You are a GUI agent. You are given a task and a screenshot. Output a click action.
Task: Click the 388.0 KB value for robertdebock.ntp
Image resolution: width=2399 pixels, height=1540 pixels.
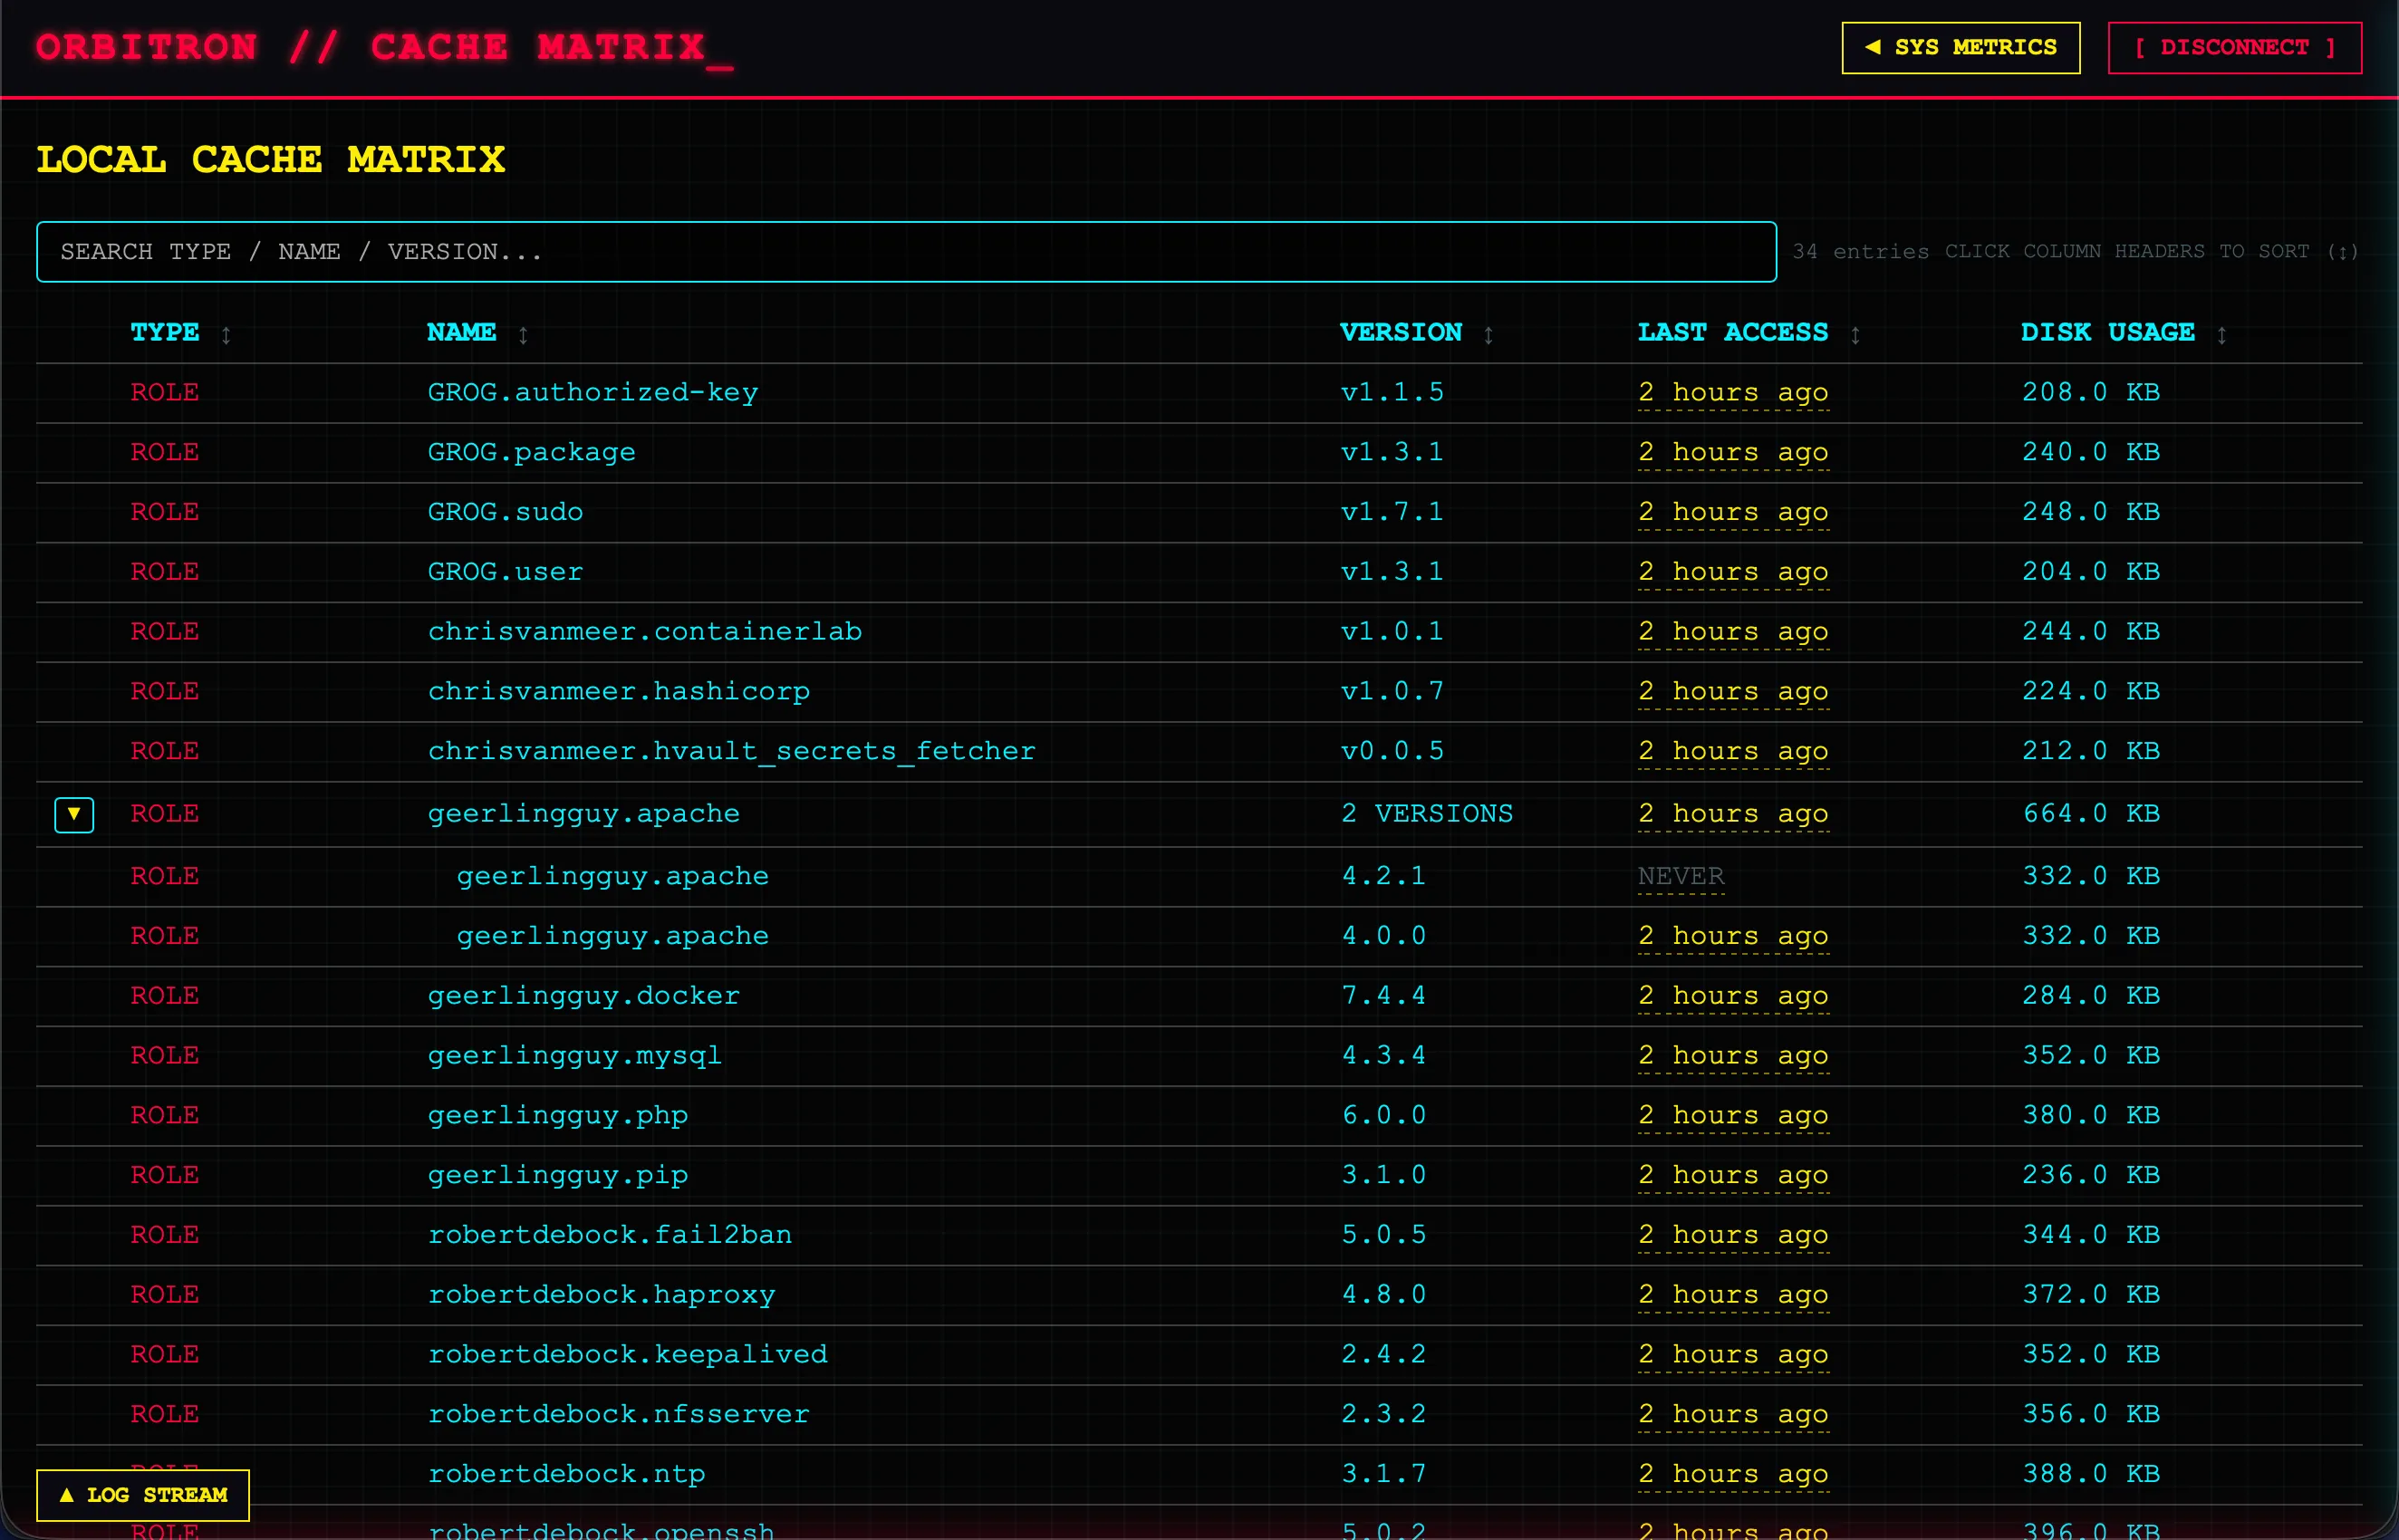coord(2091,1474)
